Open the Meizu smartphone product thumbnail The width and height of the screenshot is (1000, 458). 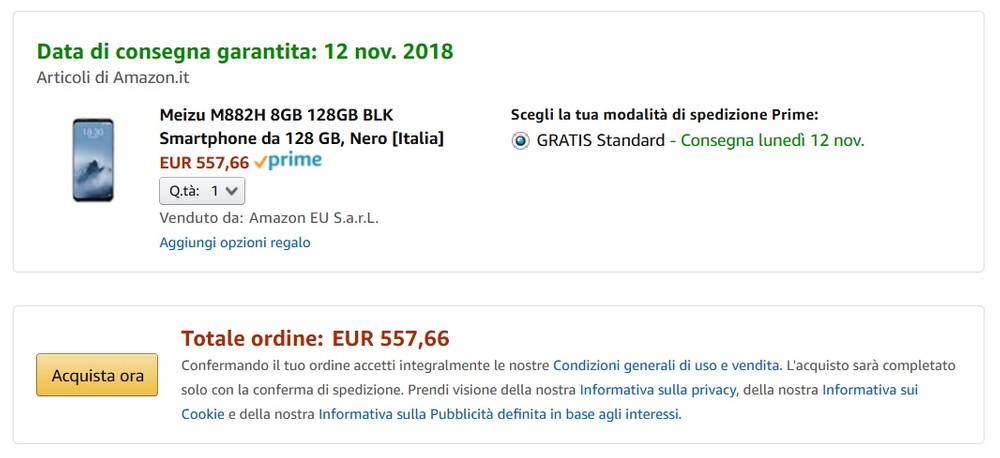(93, 160)
